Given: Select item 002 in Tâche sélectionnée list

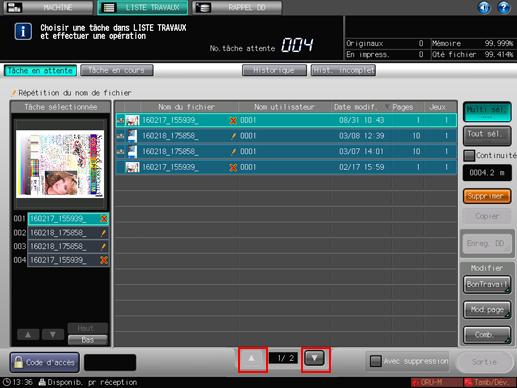Looking at the screenshot, I should [68, 233].
